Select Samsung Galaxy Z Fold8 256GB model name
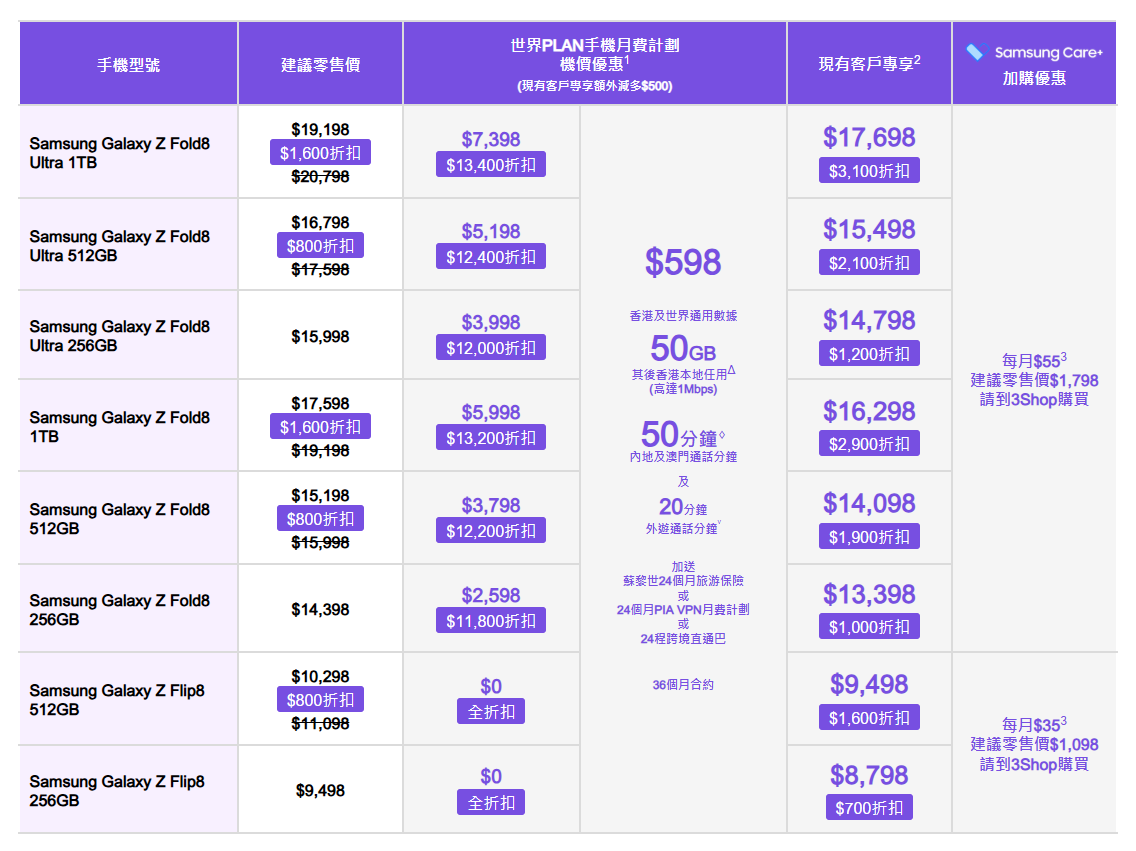1136x851 pixels. tap(120, 610)
